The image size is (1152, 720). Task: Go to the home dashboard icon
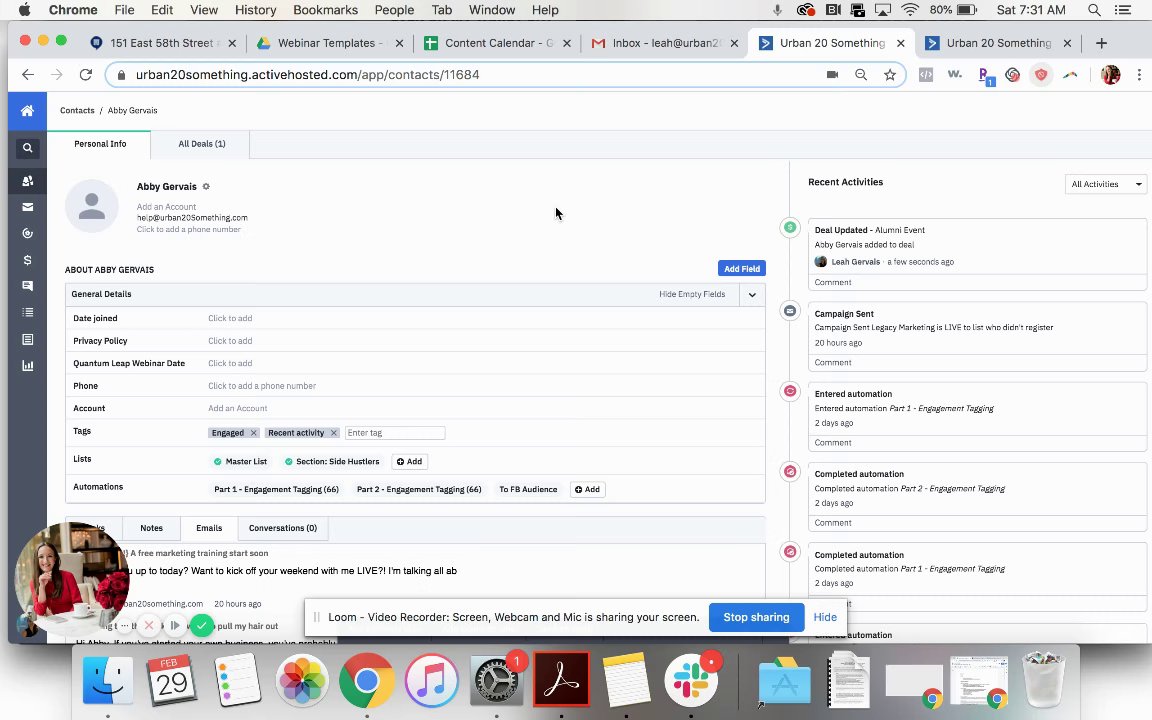pos(27,111)
